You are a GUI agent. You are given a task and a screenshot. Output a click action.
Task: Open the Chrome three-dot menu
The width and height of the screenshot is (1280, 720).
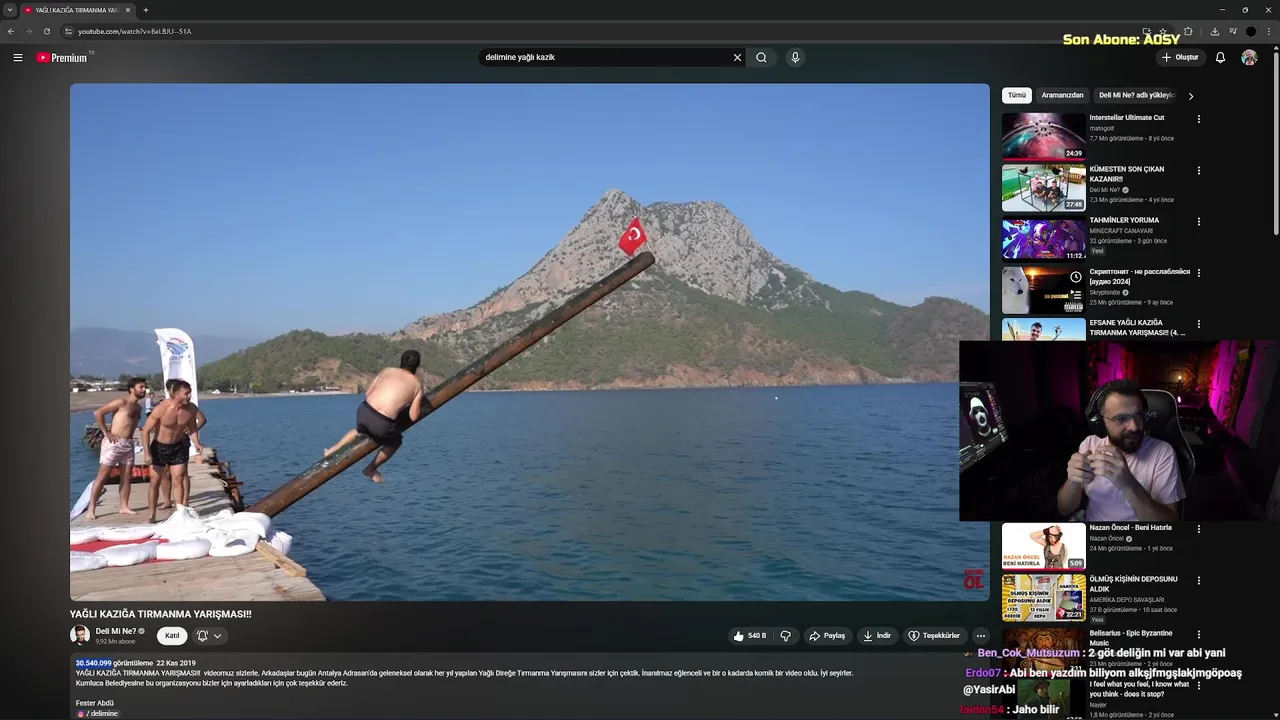click(1269, 31)
